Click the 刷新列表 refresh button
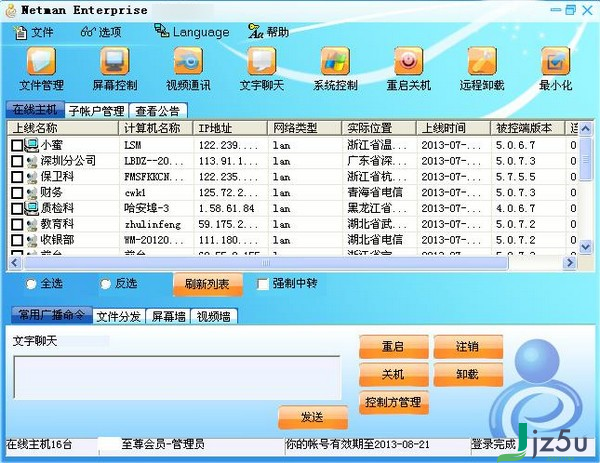Image resolution: width=600 pixels, height=463 pixels. coord(208,284)
